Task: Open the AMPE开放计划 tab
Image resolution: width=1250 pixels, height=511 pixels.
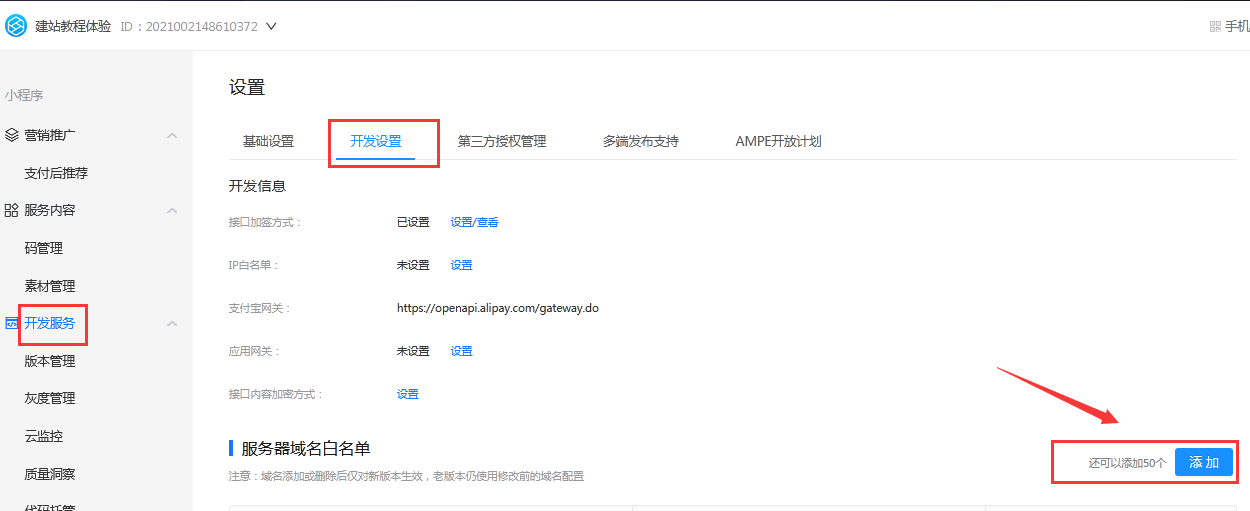Action: pyautogui.click(x=778, y=141)
